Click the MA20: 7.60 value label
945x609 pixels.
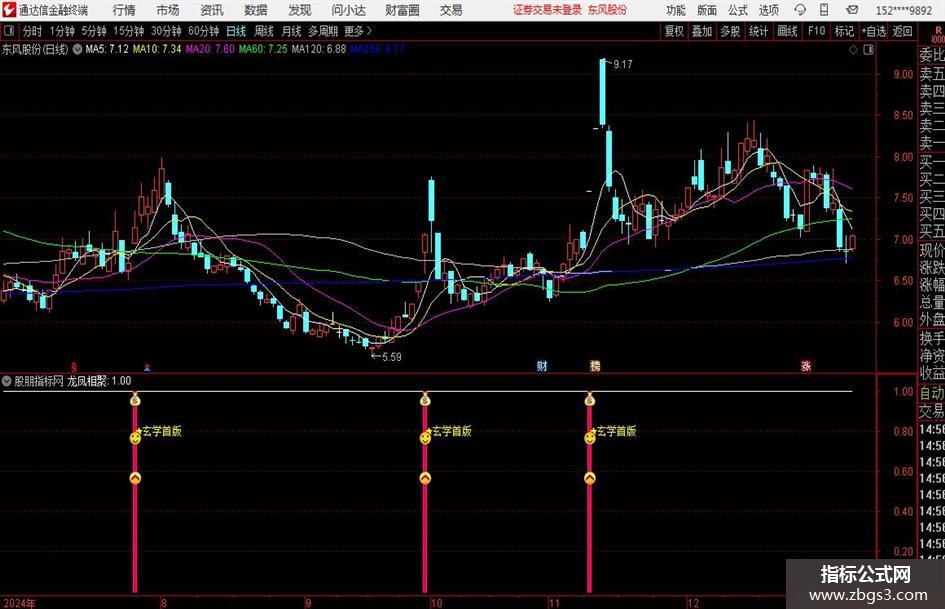coord(210,49)
